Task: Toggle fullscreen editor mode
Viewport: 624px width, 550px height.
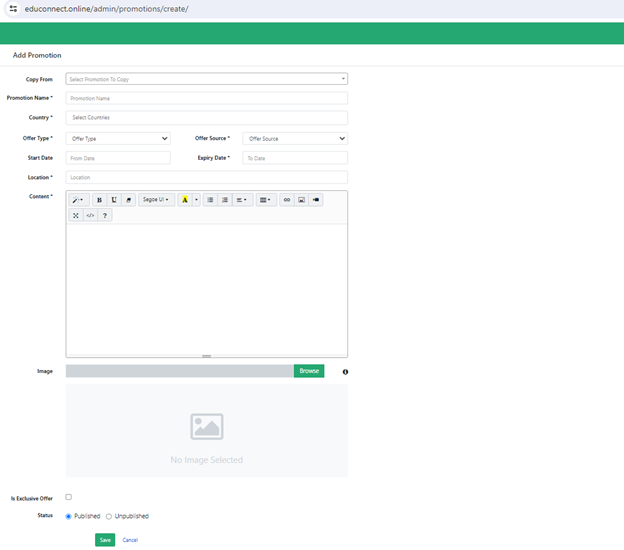Action: pyautogui.click(x=76, y=215)
